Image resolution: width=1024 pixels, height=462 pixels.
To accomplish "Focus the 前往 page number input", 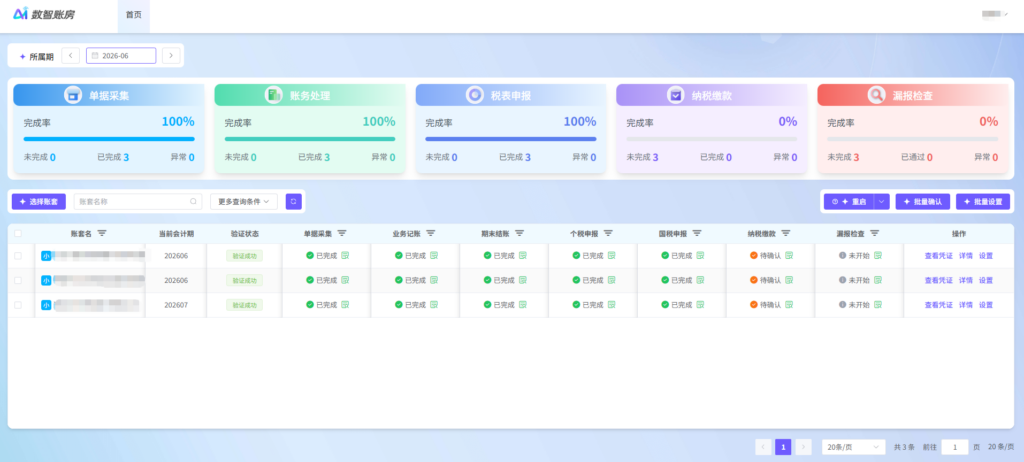I will coord(955,447).
